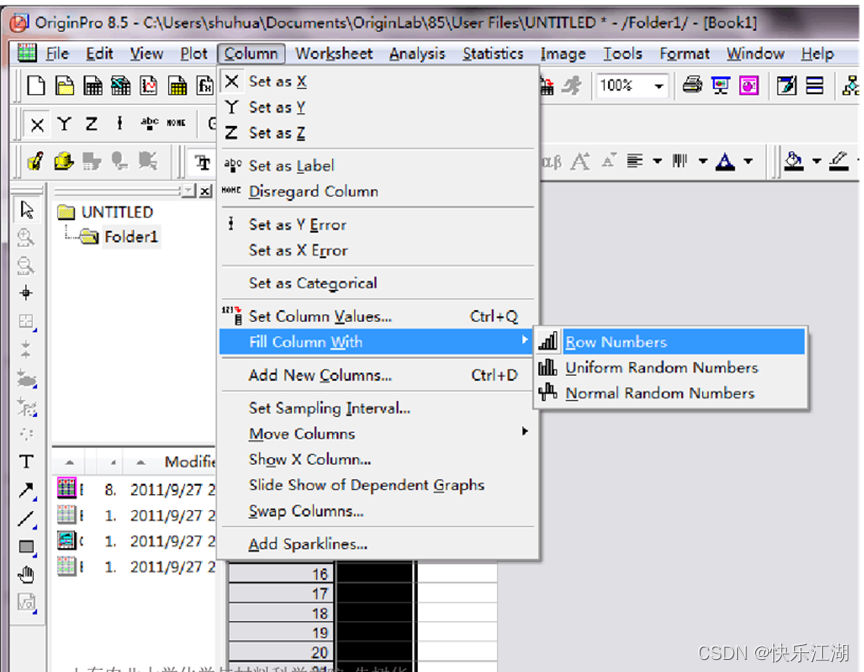
Task: Select the Arrow drawing tool
Action: pos(26,490)
